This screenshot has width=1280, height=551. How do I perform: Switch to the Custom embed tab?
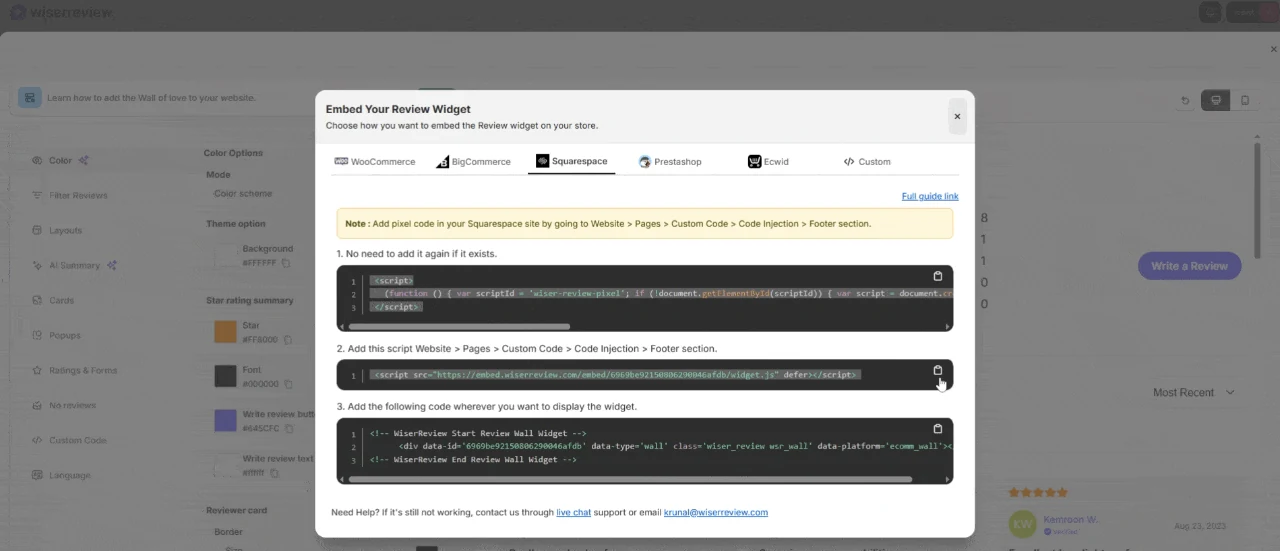click(x=867, y=162)
